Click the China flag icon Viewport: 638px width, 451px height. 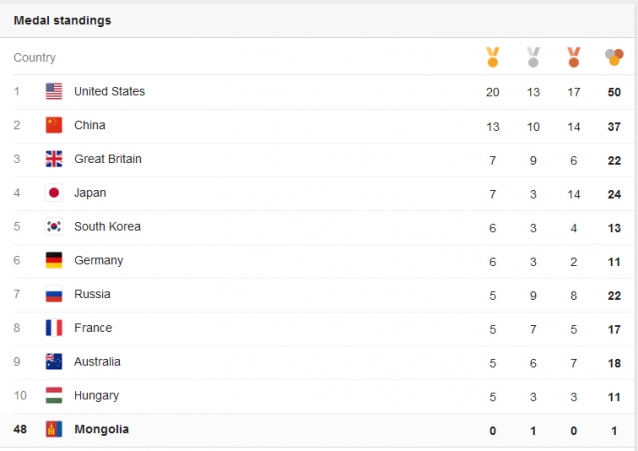pos(54,125)
